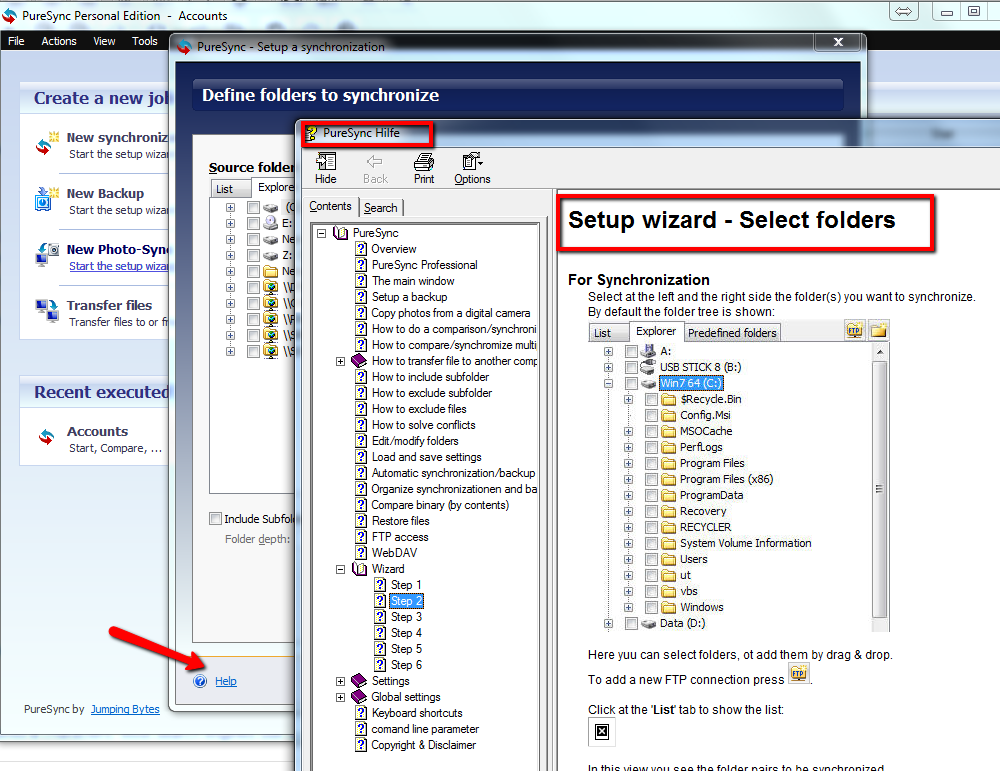Screen dimensions: 1000x771
Task: Open the Restore files help topic
Action: click(x=401, y=521)
